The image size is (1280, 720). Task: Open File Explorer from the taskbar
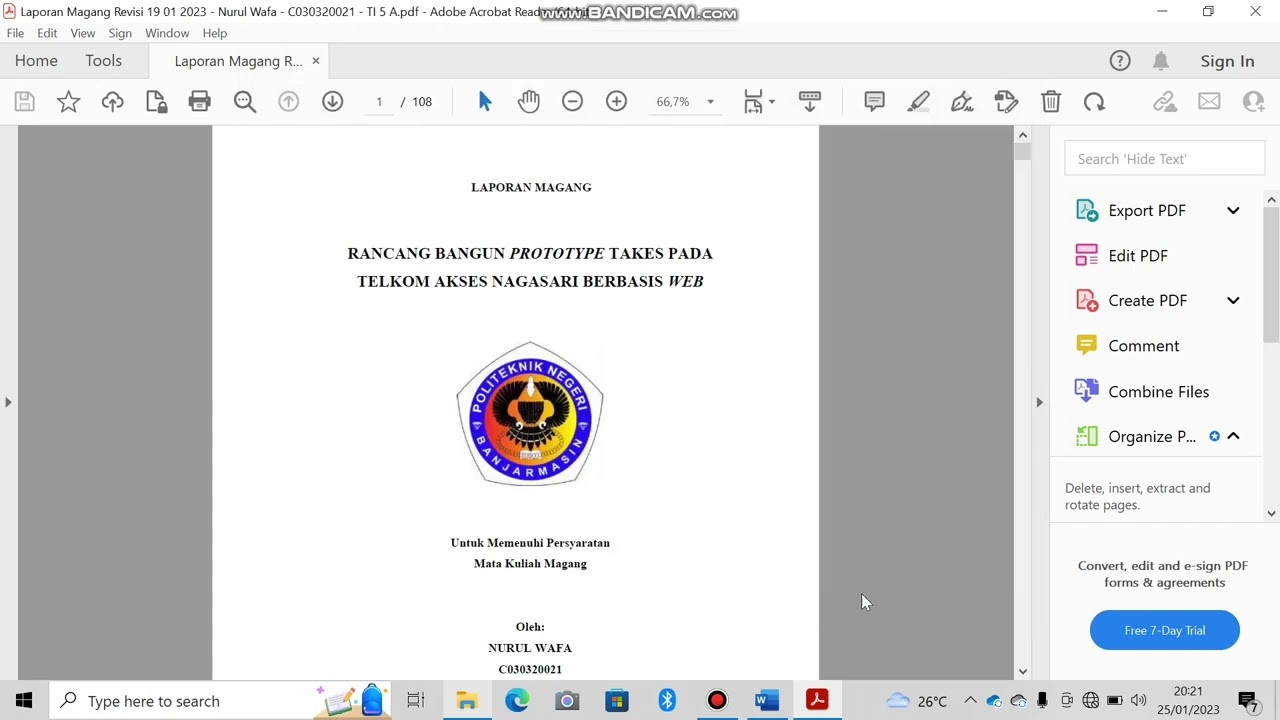pos(467,701)
